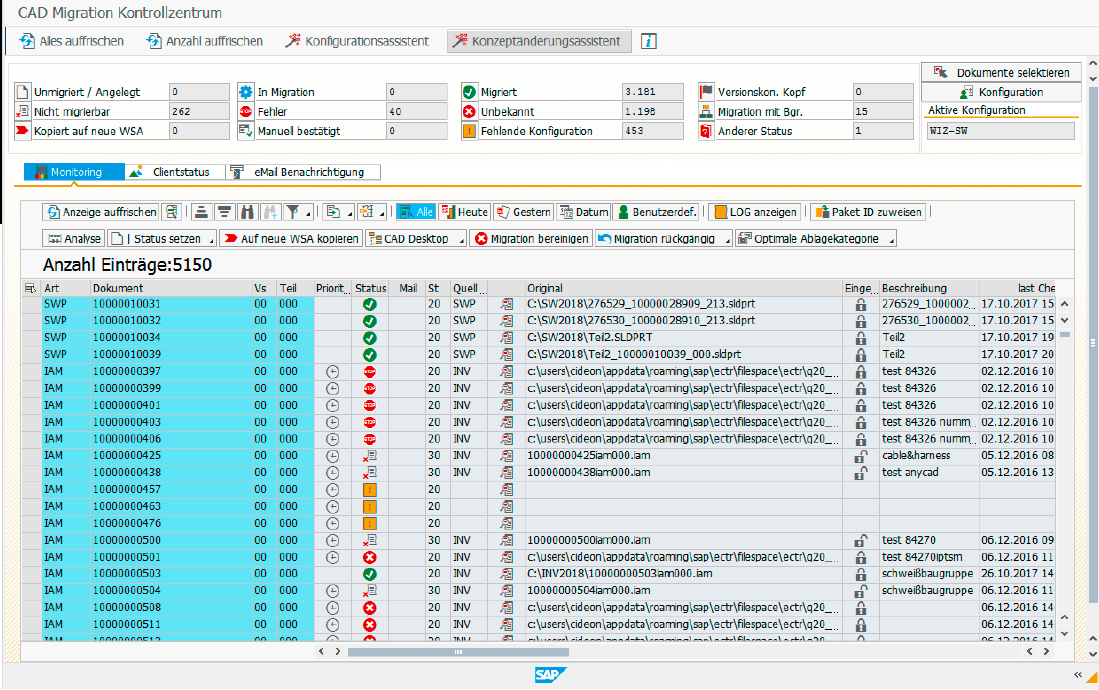The height and width of the screenshot is (690, 1099).
Task: Click Auf neue WSA kopieren button
Action: click(291, 238)
